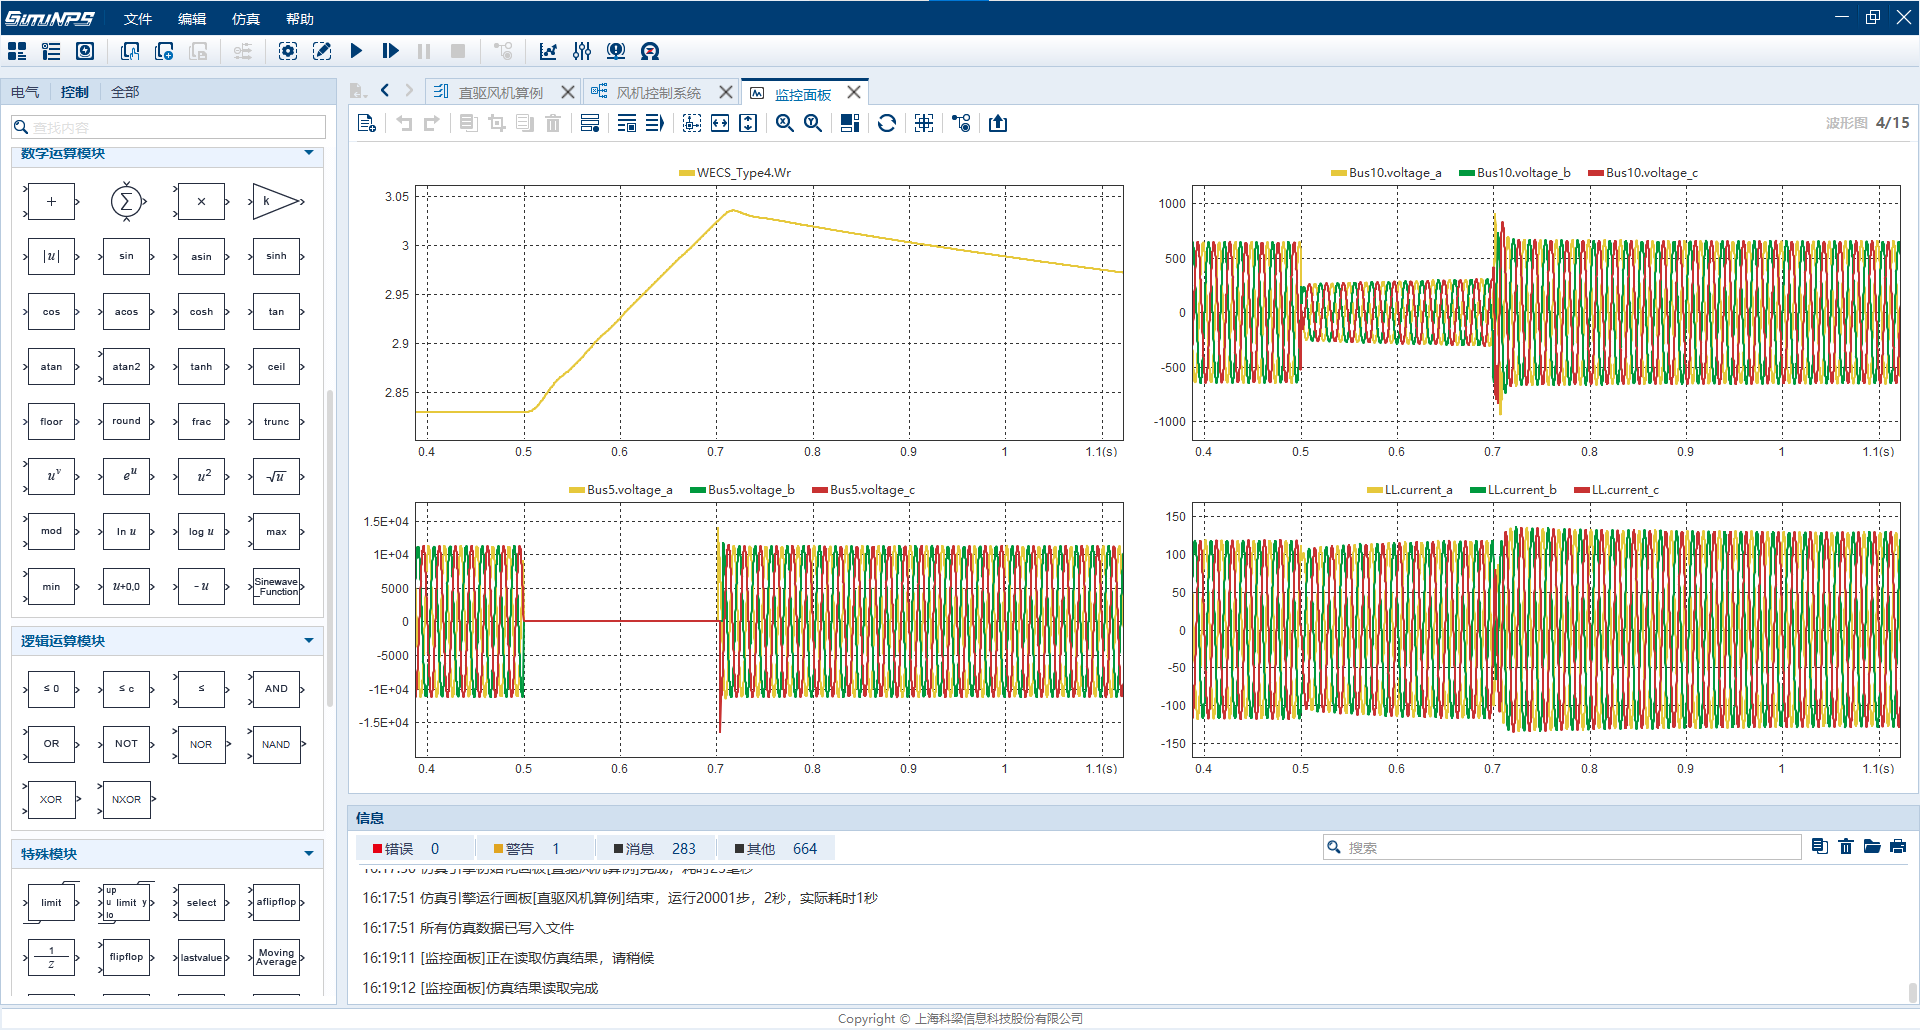Click the fit vertical height icon
The height and width of the screenshot is (1030, 1920).
748,123
